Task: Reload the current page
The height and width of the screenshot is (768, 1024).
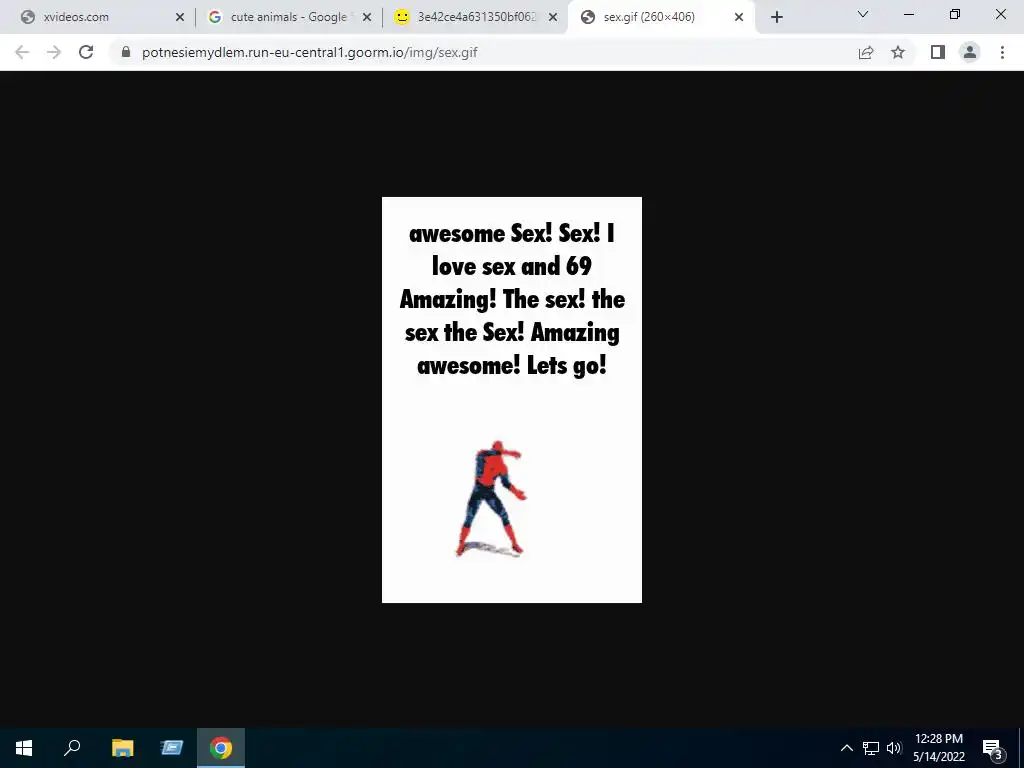Action: click(86, 52)
